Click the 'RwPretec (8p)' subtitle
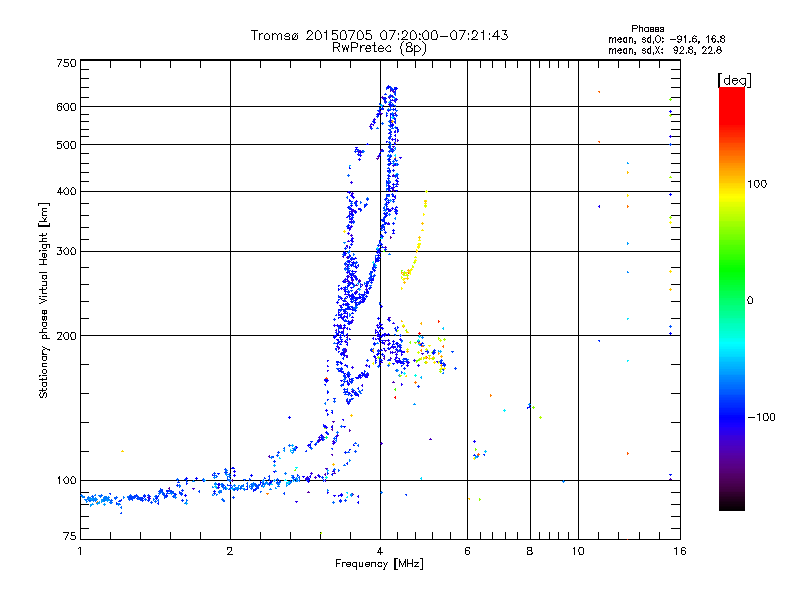The width and height of the screenshot is (800, 600). click(x=379, y=48)
